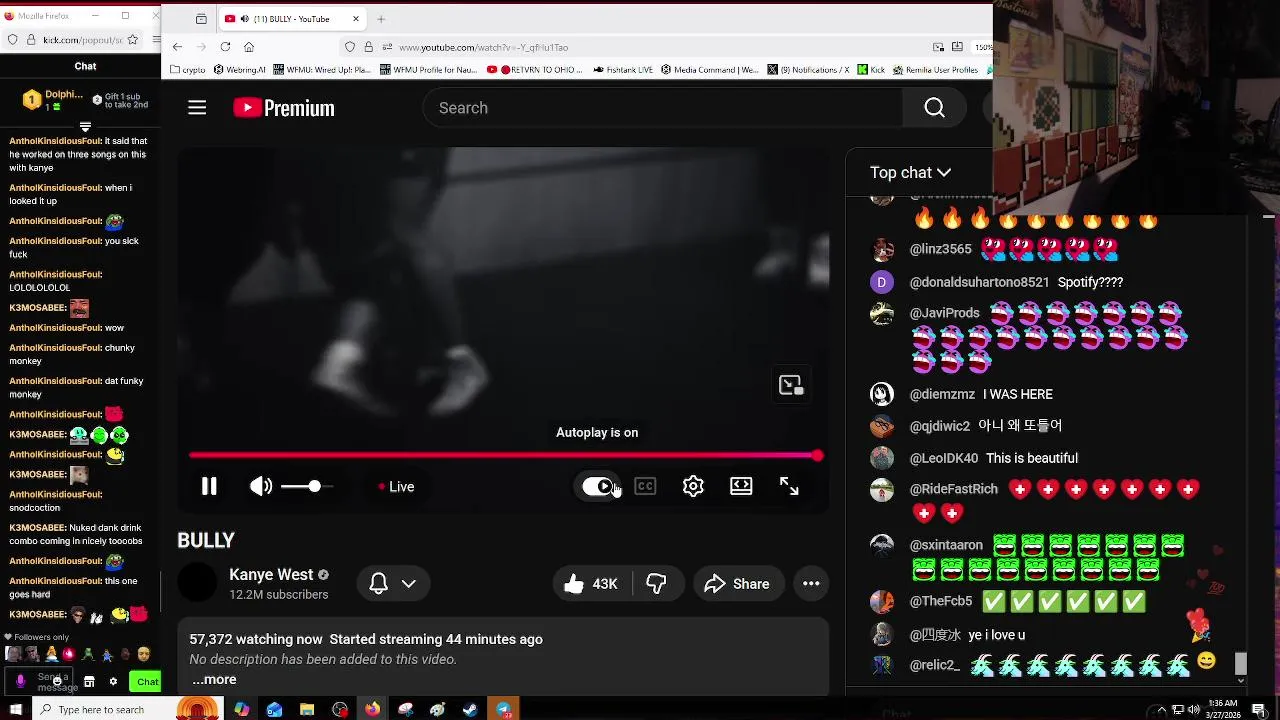Open the Windows Start menu
The width and height of the screenshot is (1280, 720).
point(15,710)
